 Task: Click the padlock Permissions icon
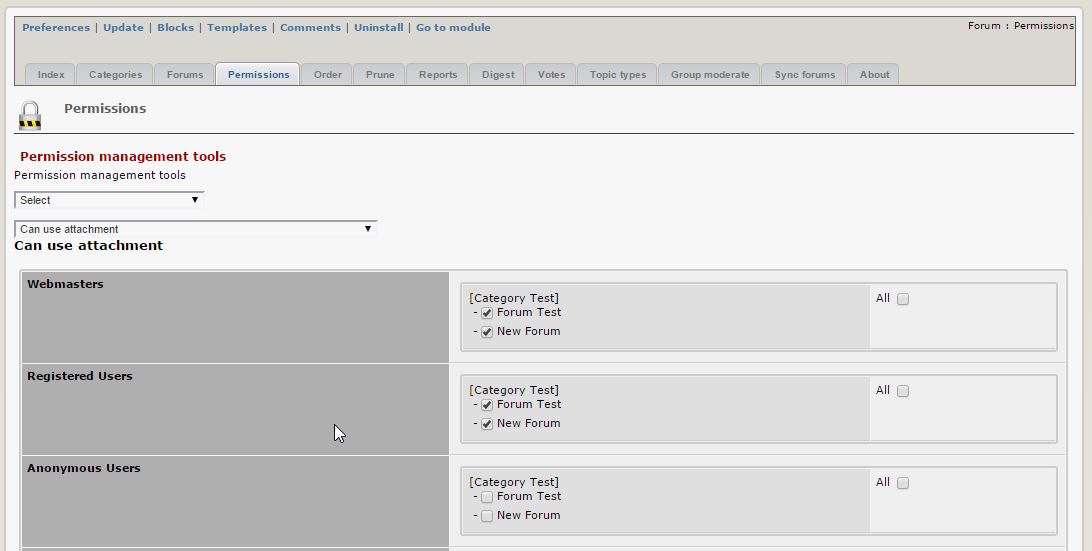click(30, 114)
